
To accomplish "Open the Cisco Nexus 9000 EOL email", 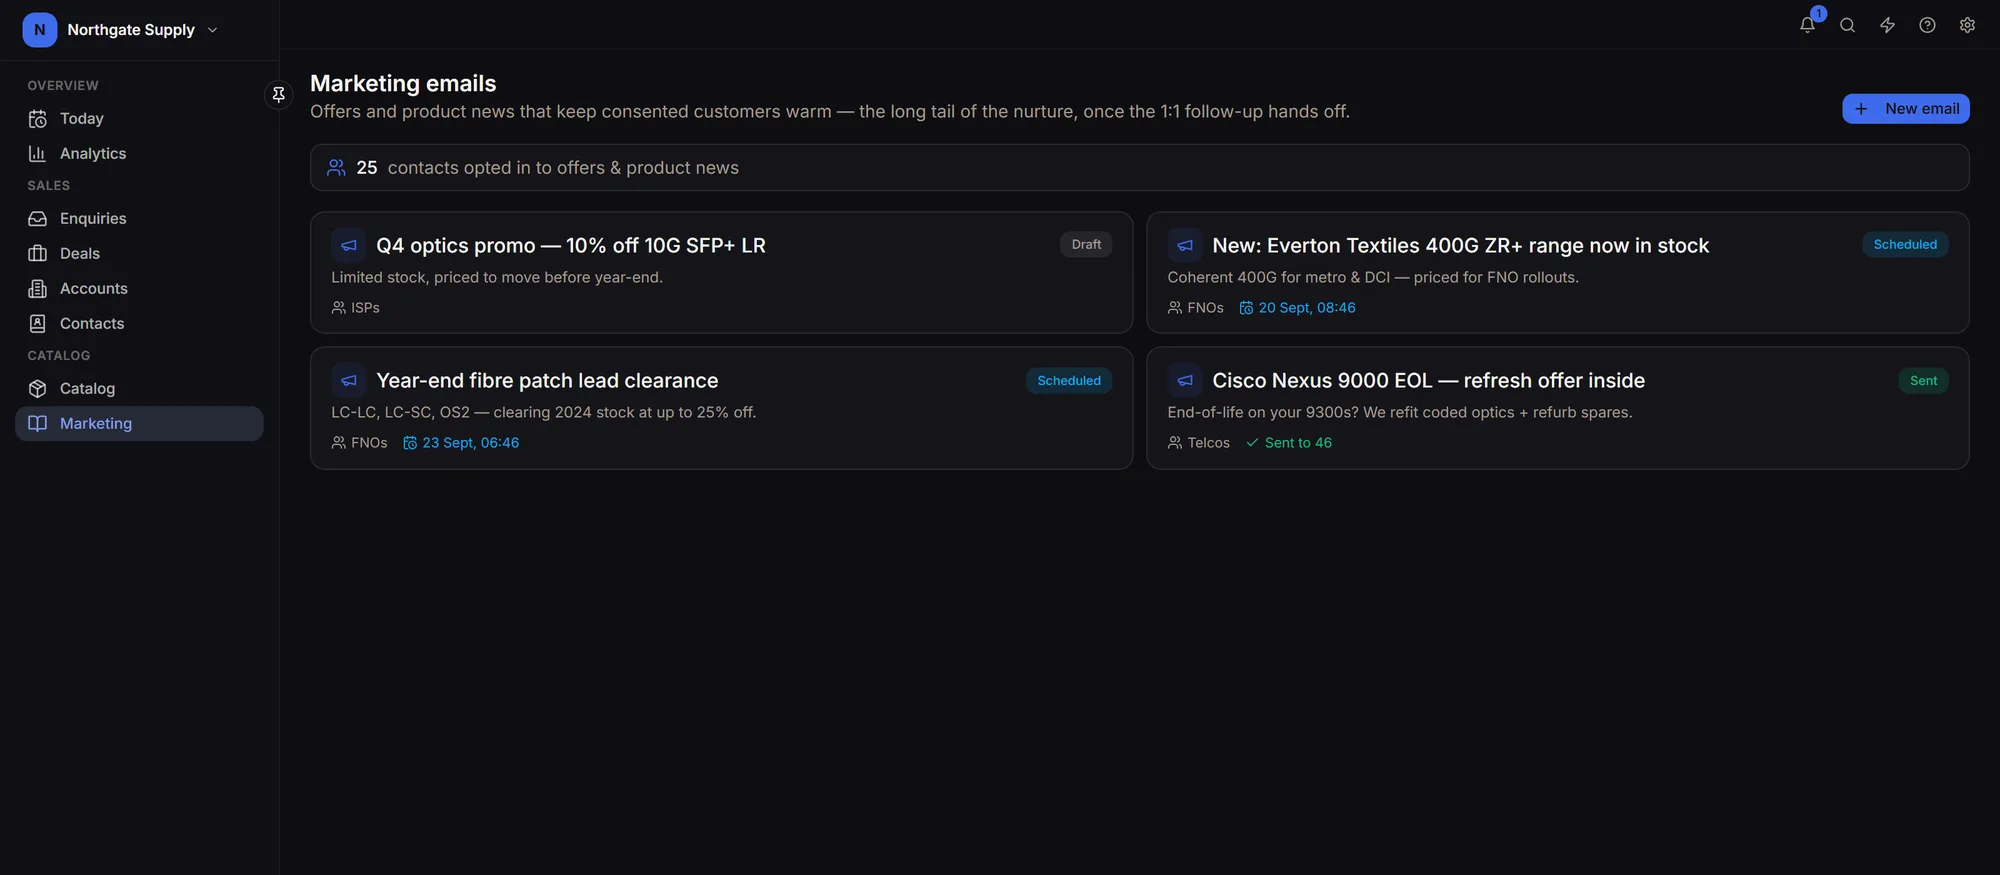I will click(1557, 408).
